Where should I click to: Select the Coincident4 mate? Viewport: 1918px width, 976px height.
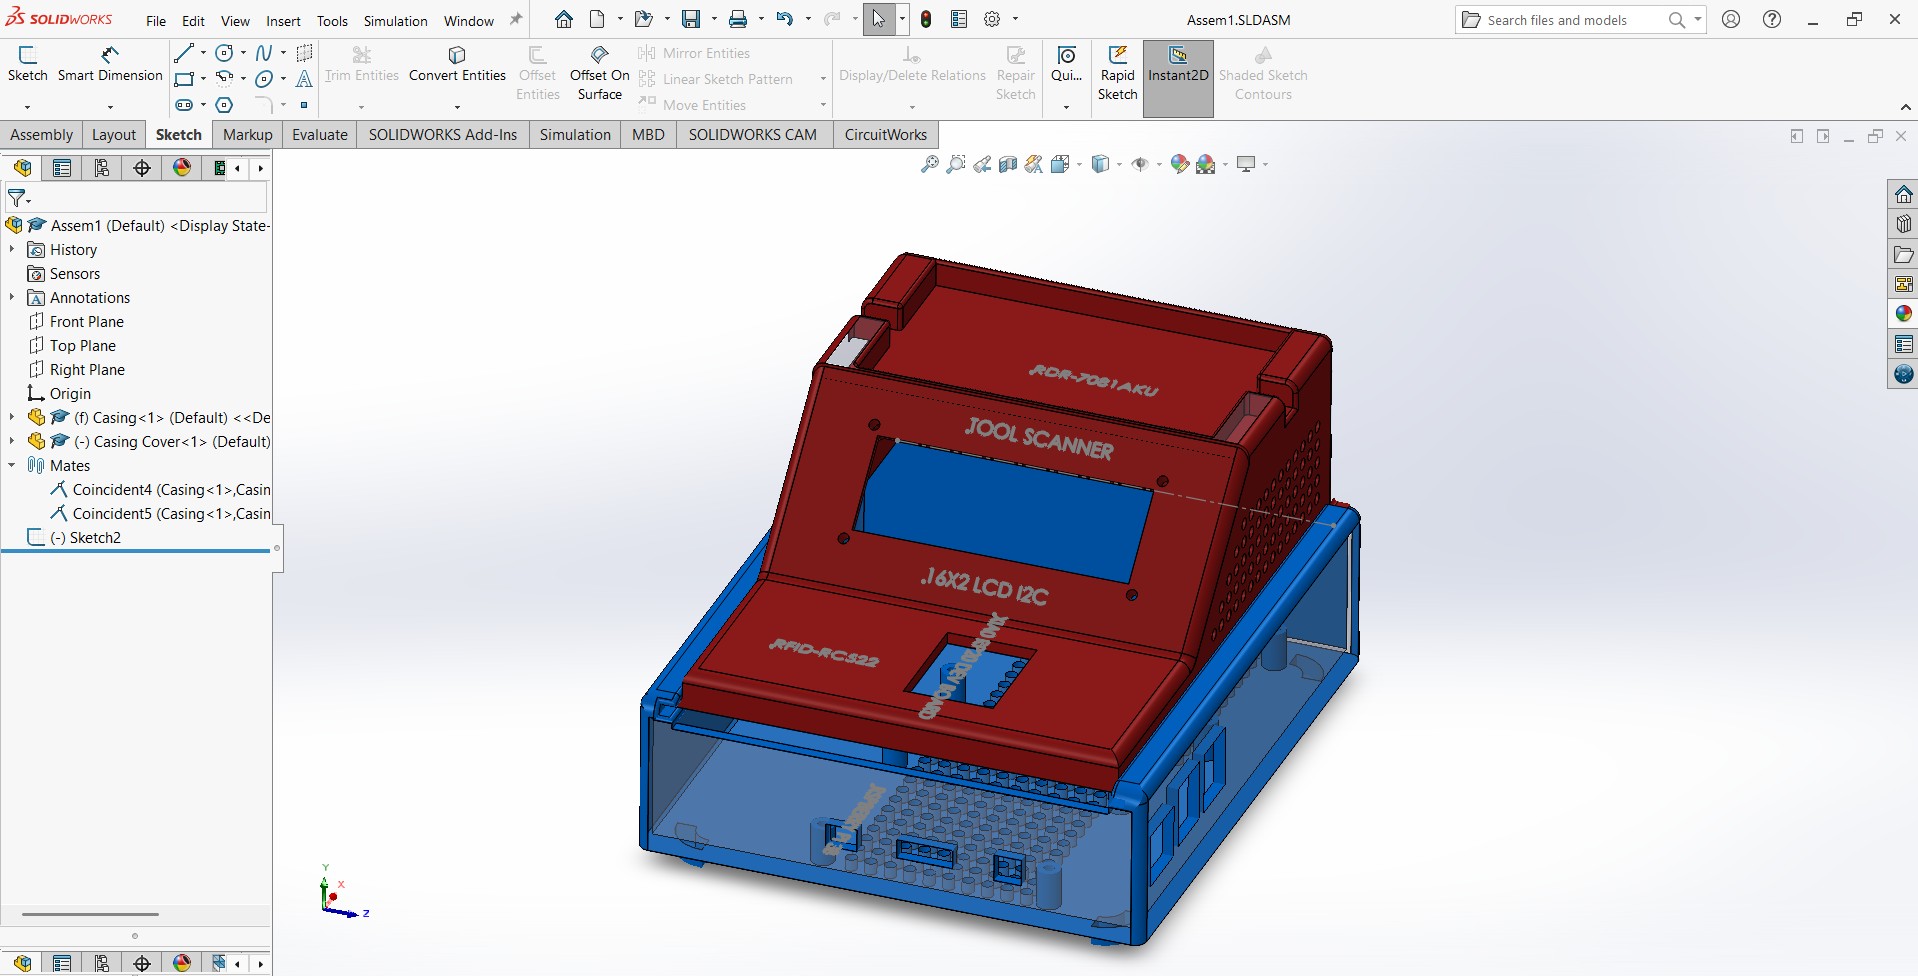pyautogui.click(x=160, y=489)
